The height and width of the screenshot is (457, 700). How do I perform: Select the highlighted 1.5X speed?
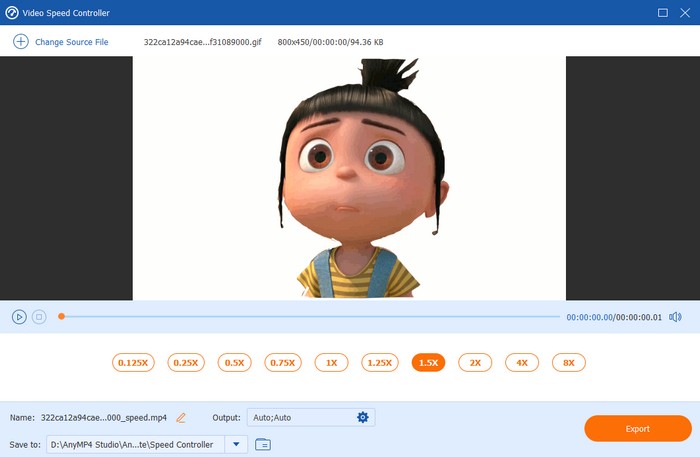[428, 362]
